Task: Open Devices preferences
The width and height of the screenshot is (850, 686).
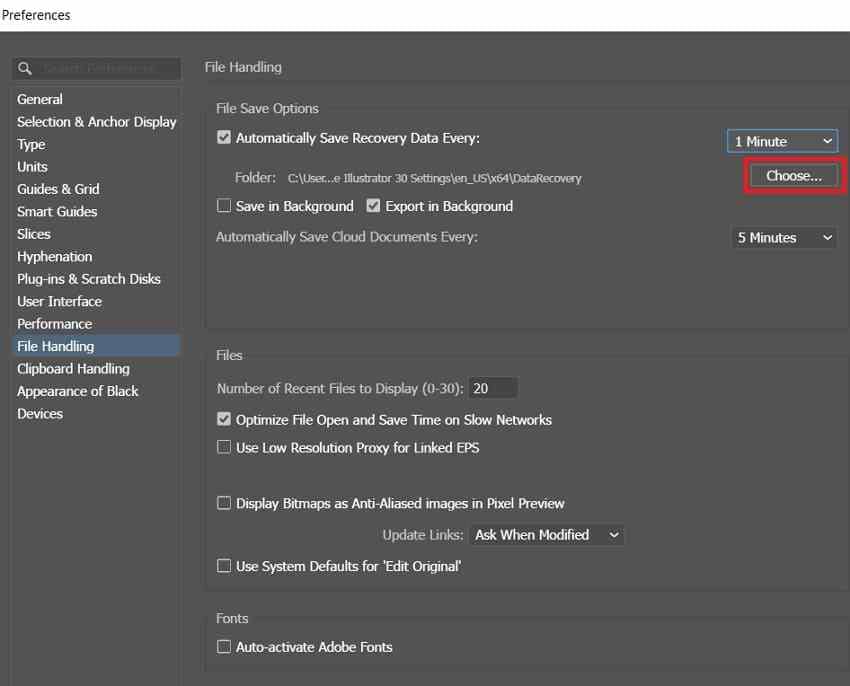Action: point(40,414)
